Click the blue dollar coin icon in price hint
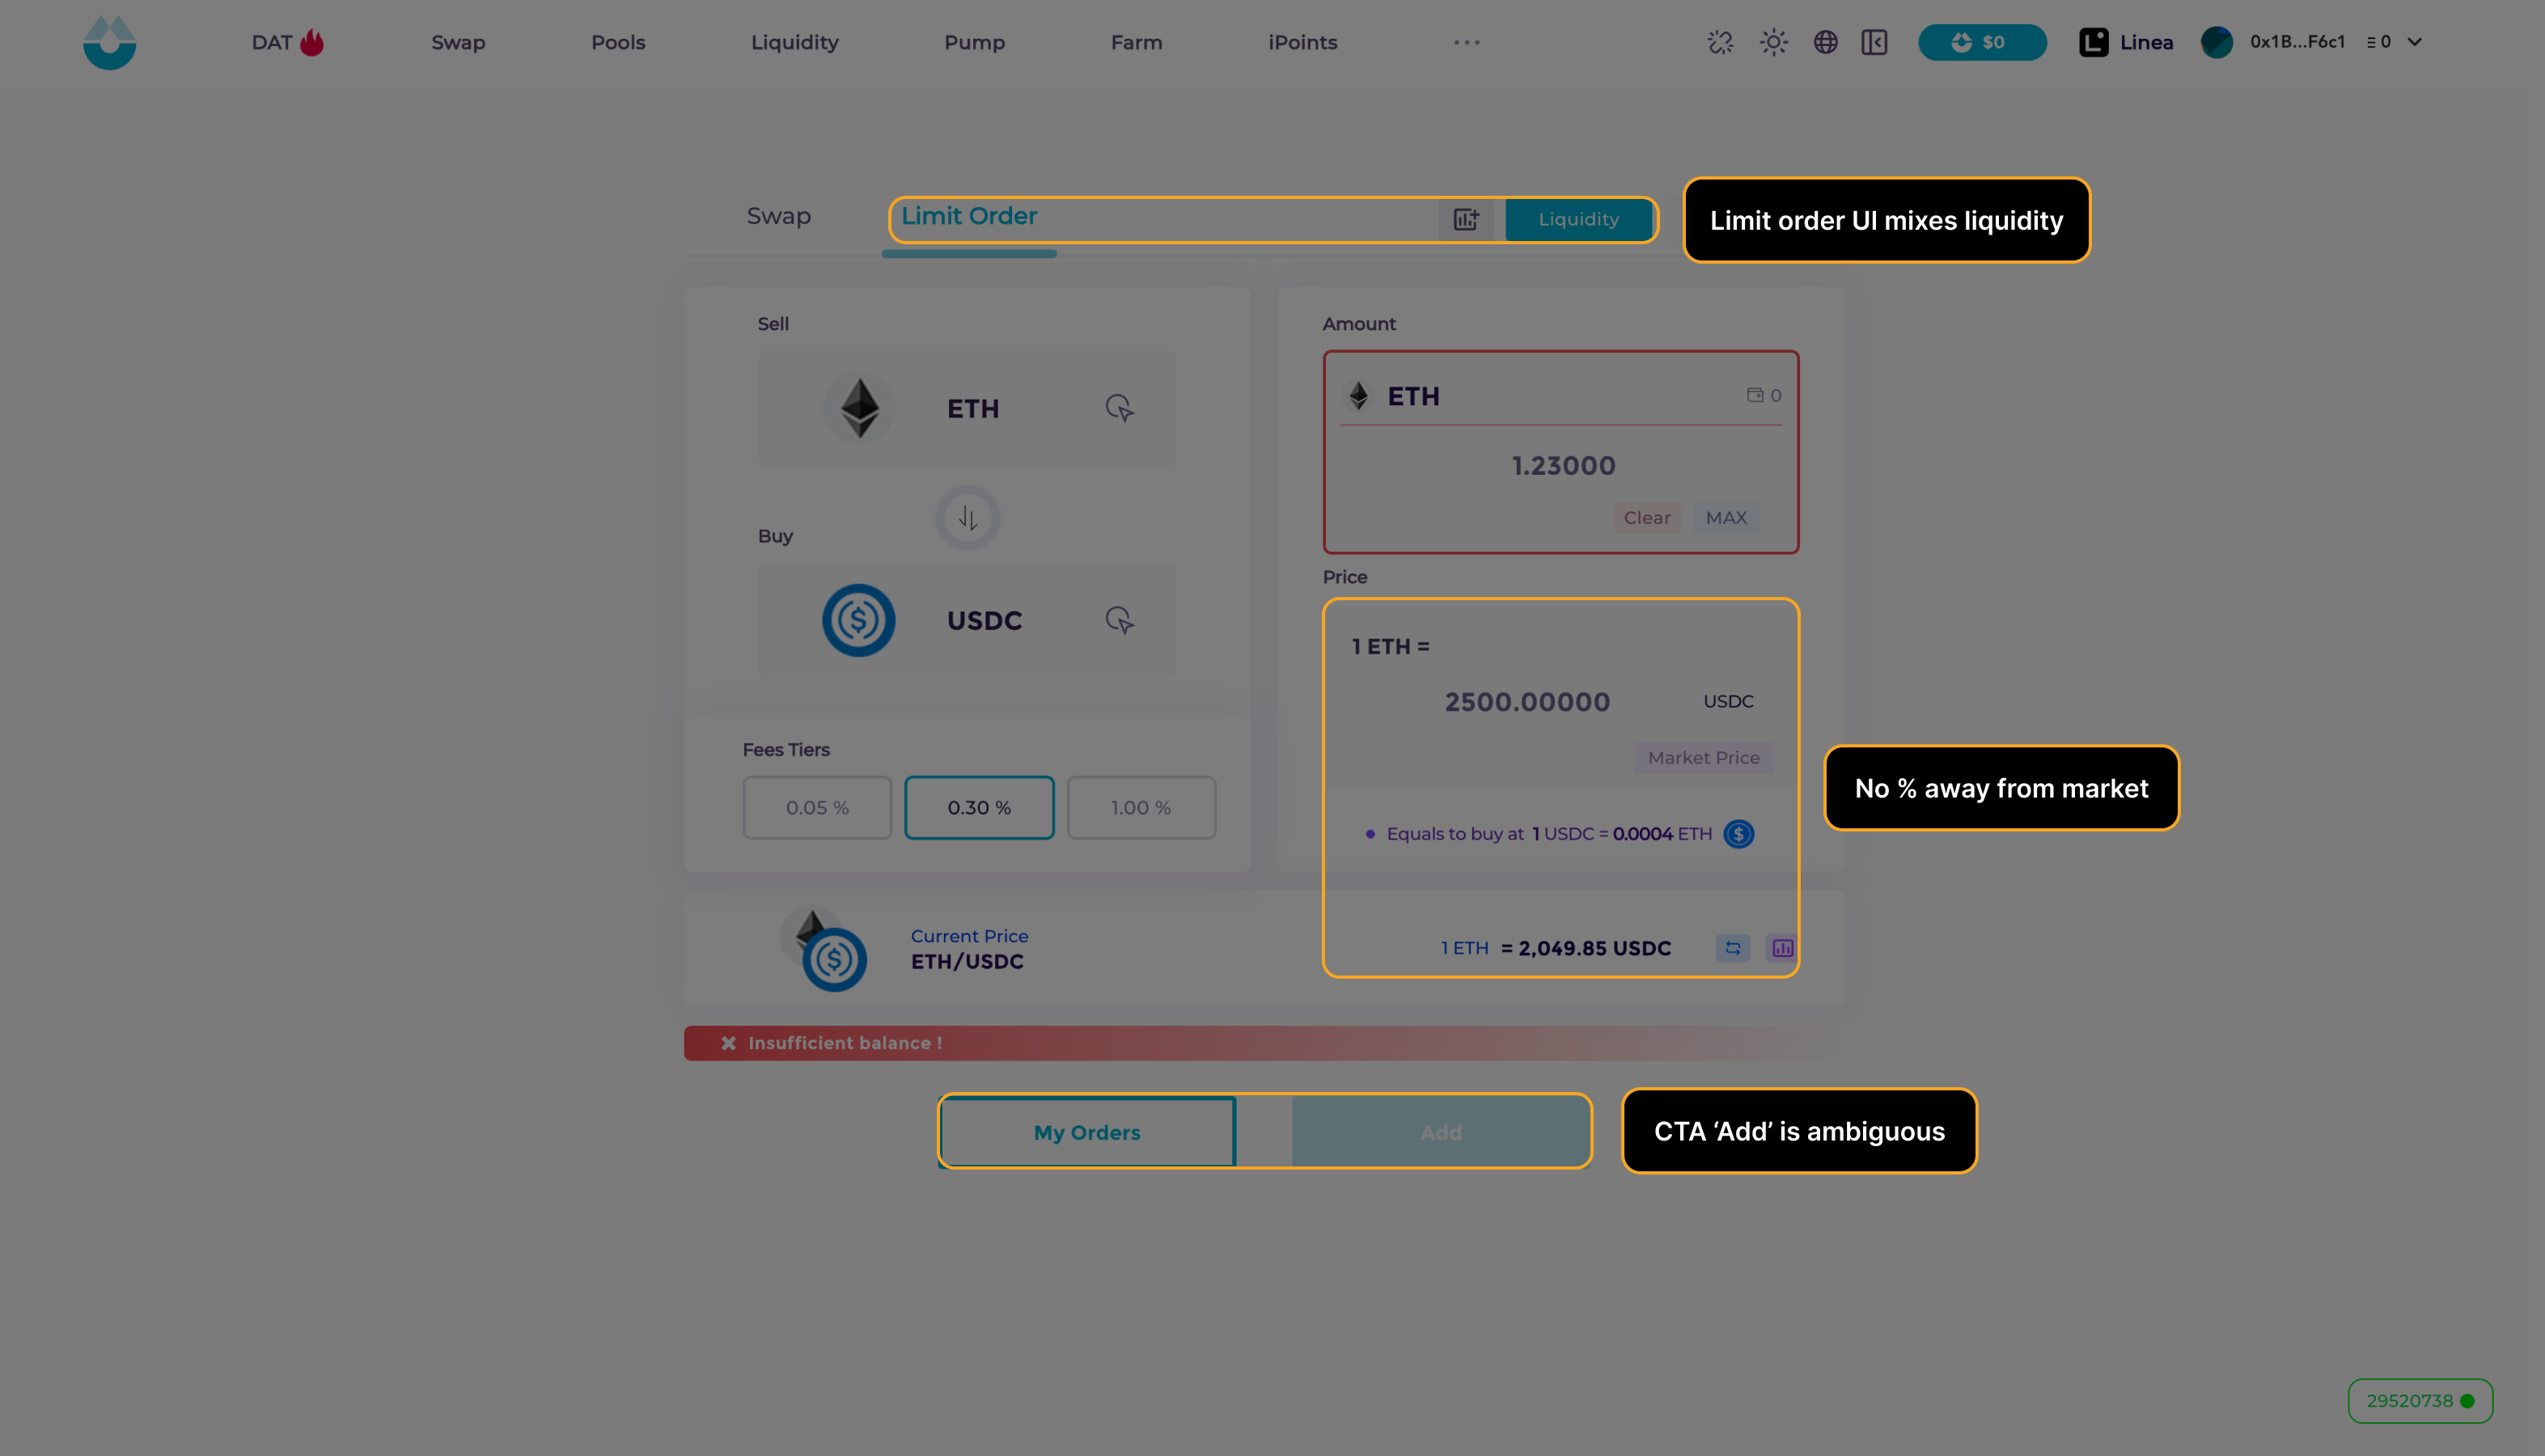The image size is (2545, 1456). [x=1738, y=834]
